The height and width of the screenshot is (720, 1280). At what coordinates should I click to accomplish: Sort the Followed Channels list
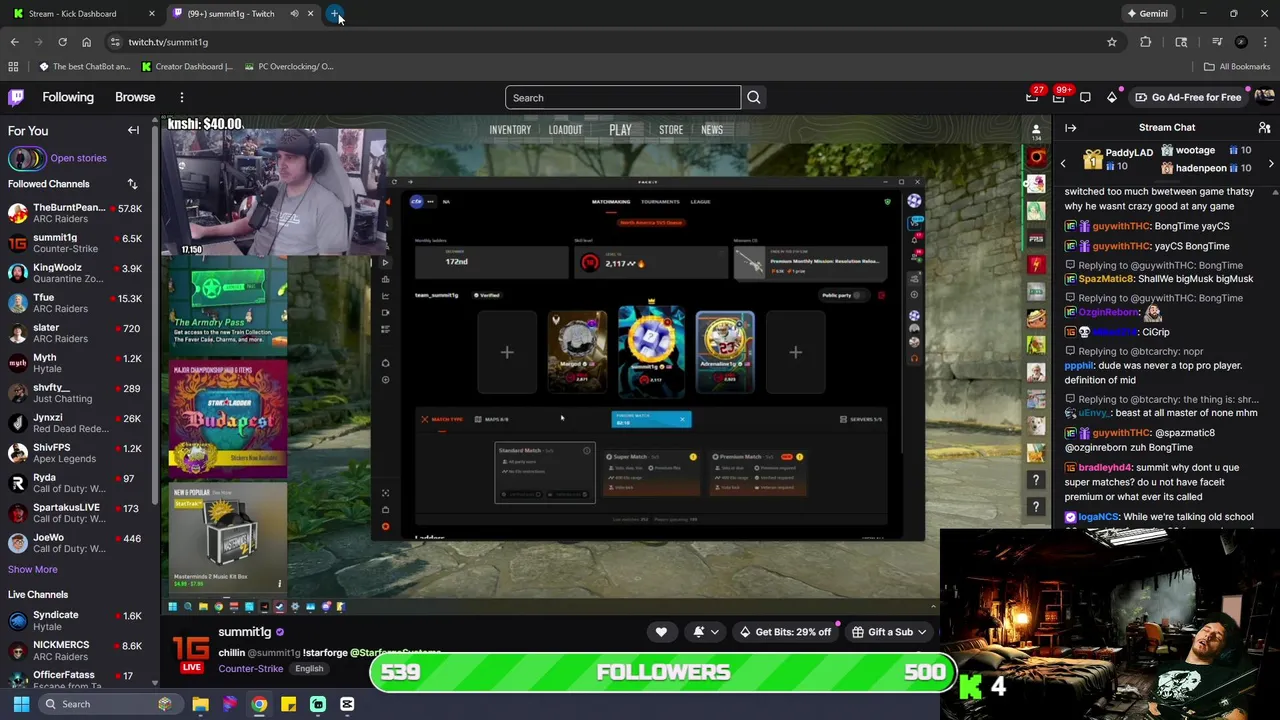(132, 184)
